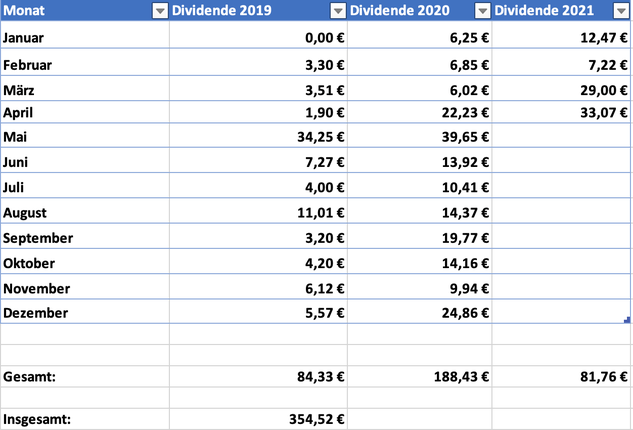The image size is (633, 430).
Task: Click the 4,20 € cell
Action: (258, 261)
